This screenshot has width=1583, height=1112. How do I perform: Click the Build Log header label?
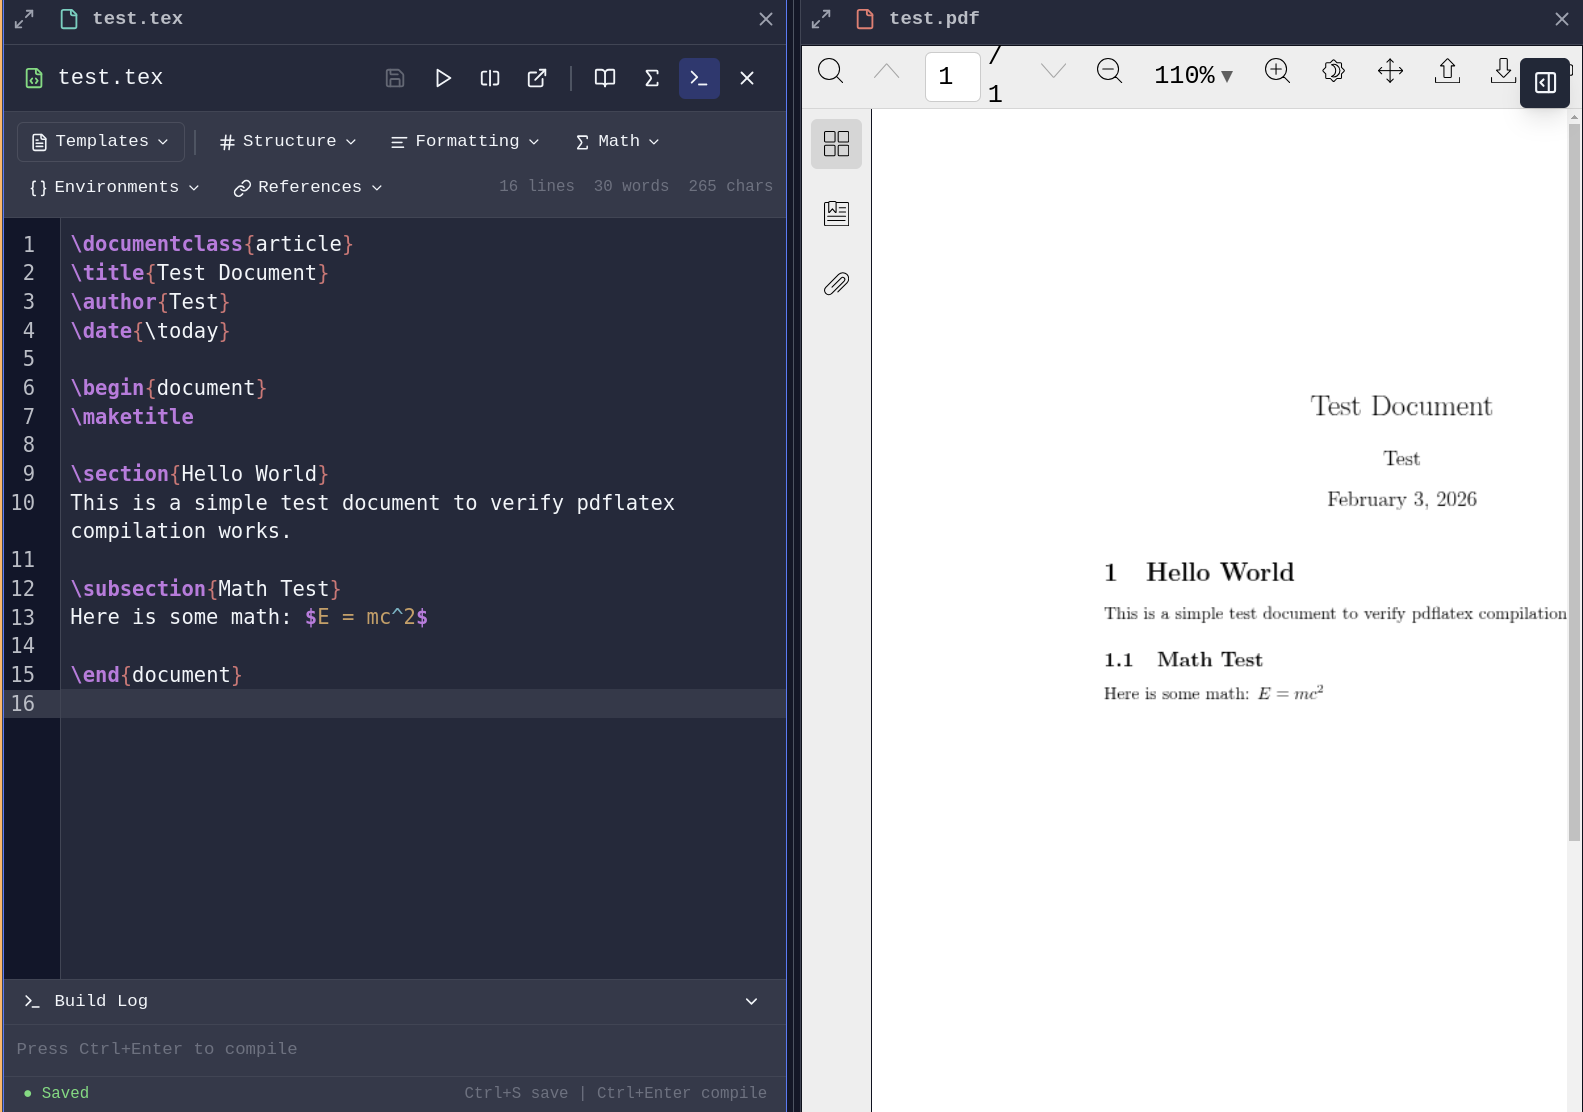click(101, 1001)
